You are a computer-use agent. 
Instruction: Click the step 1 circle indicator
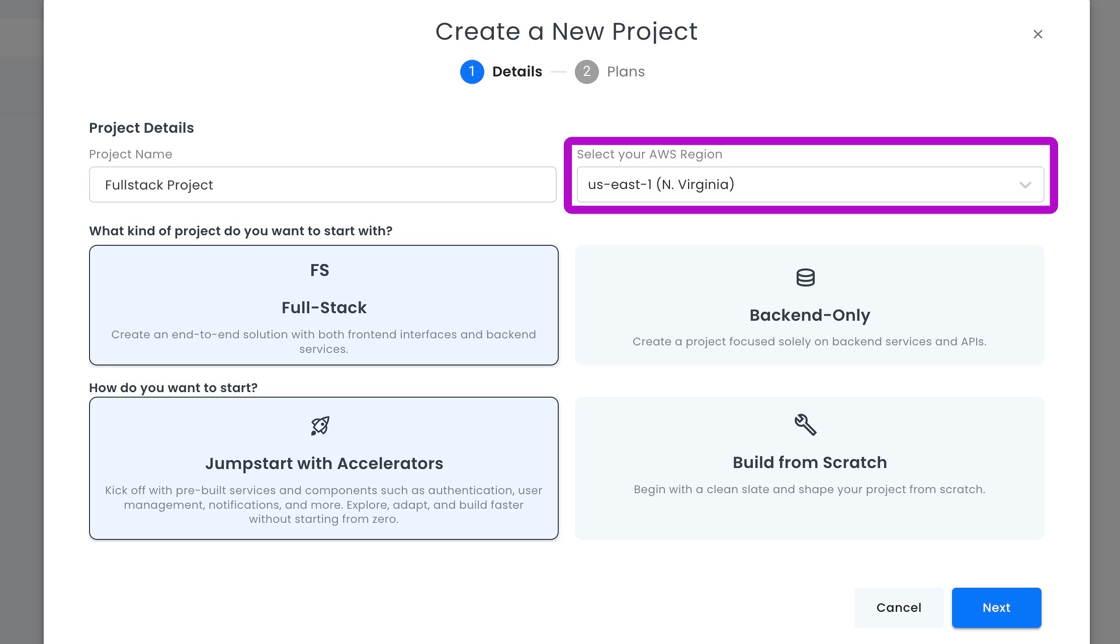coord(472,72)
